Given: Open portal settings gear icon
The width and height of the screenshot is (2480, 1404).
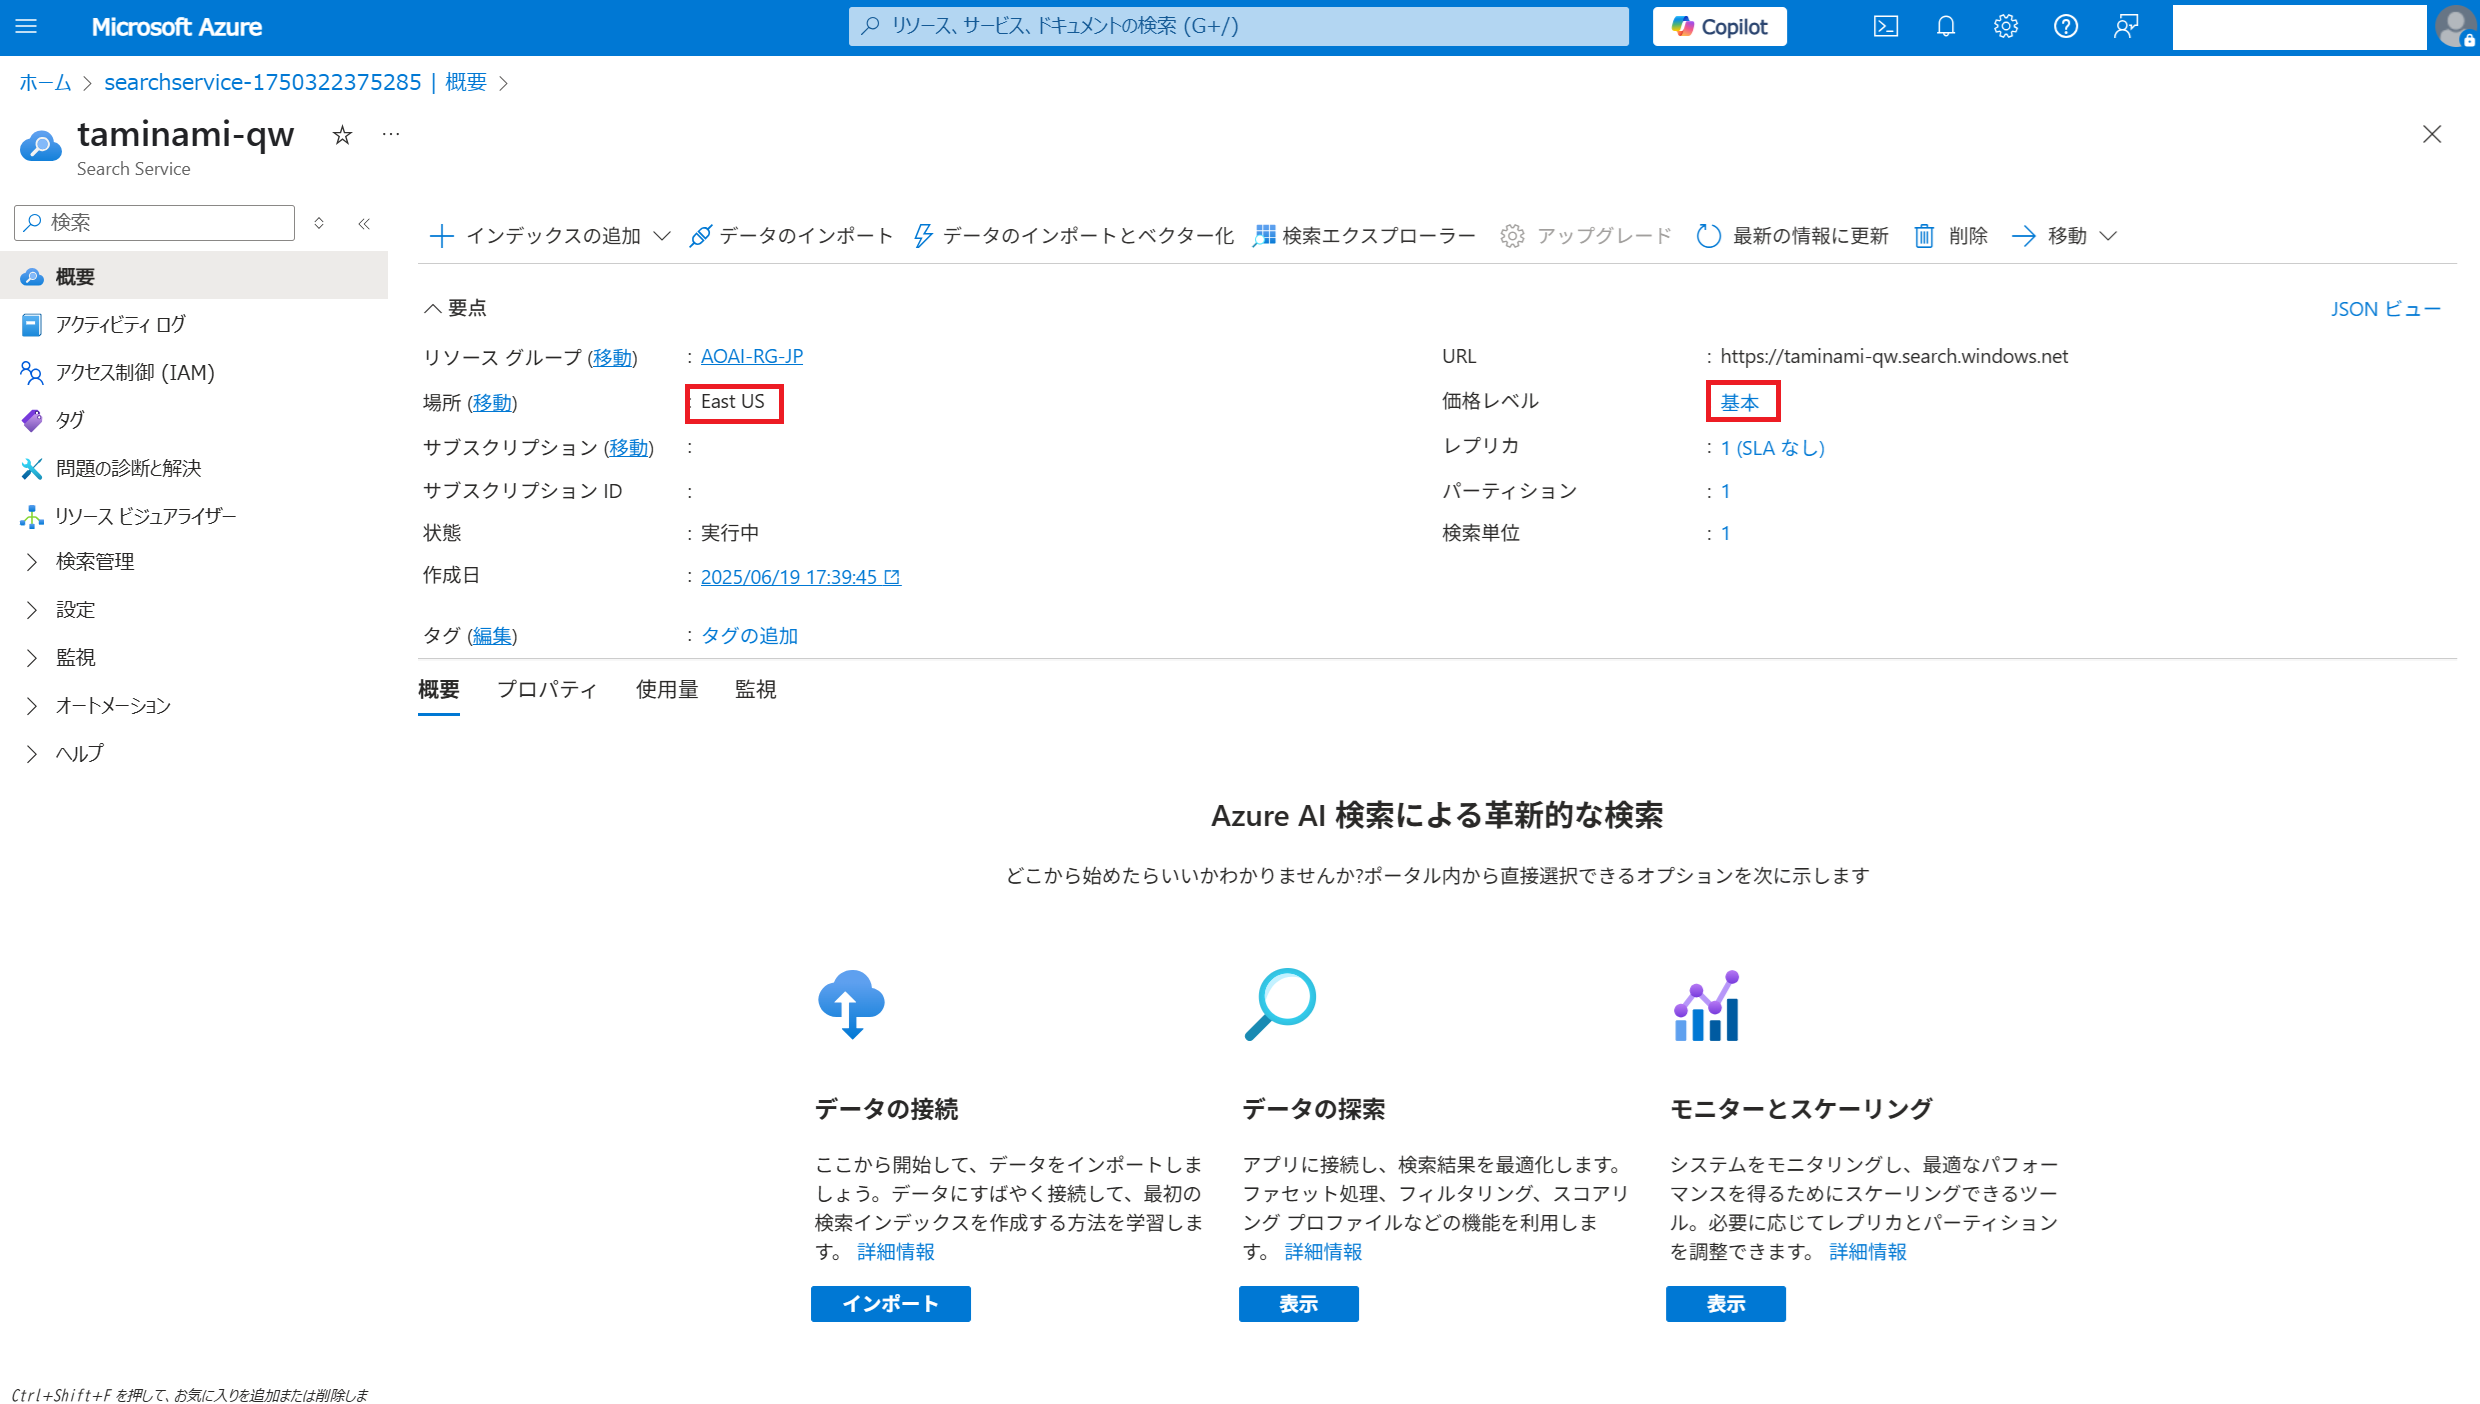Looking at the screenshot, I should tap(2005, 27).
